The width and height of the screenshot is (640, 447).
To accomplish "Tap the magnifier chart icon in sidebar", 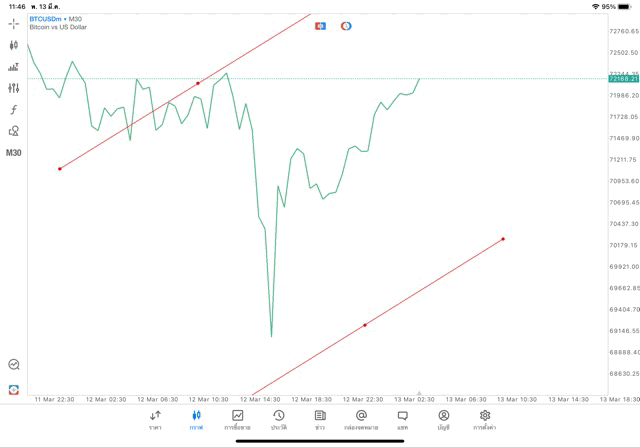I will coord(13,364).
